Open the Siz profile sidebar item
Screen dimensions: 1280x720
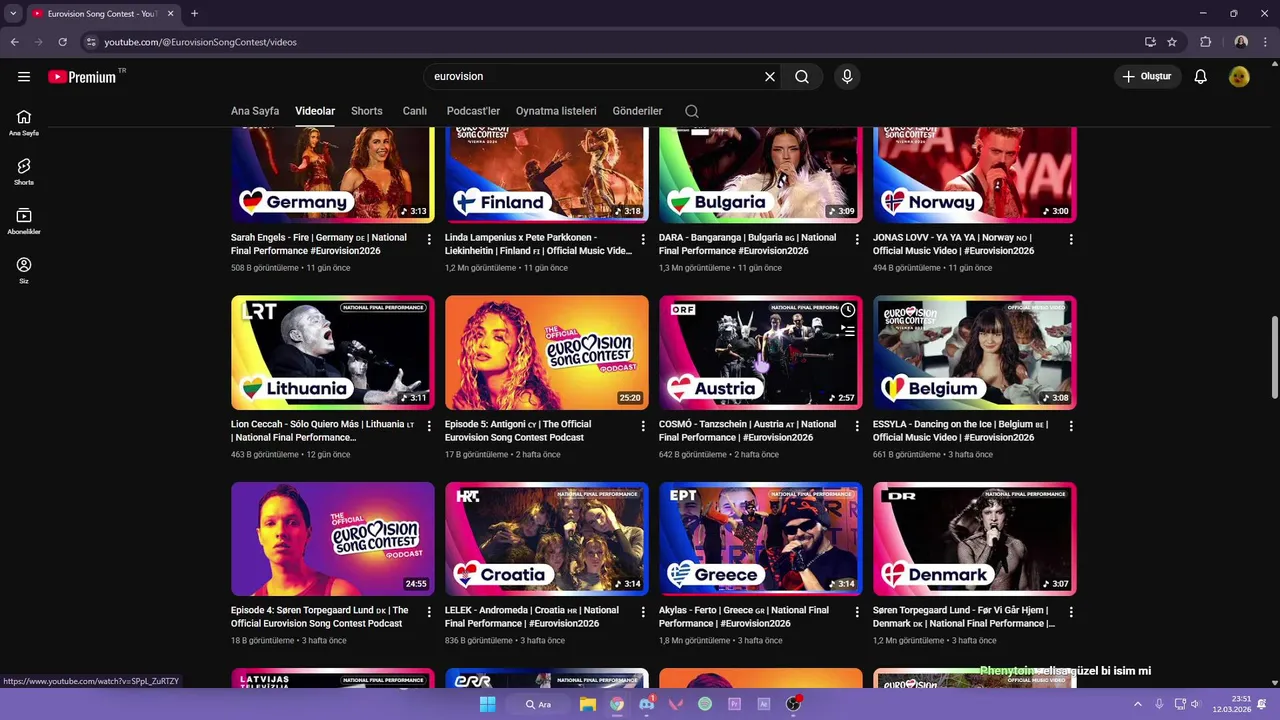coord(24,271)
